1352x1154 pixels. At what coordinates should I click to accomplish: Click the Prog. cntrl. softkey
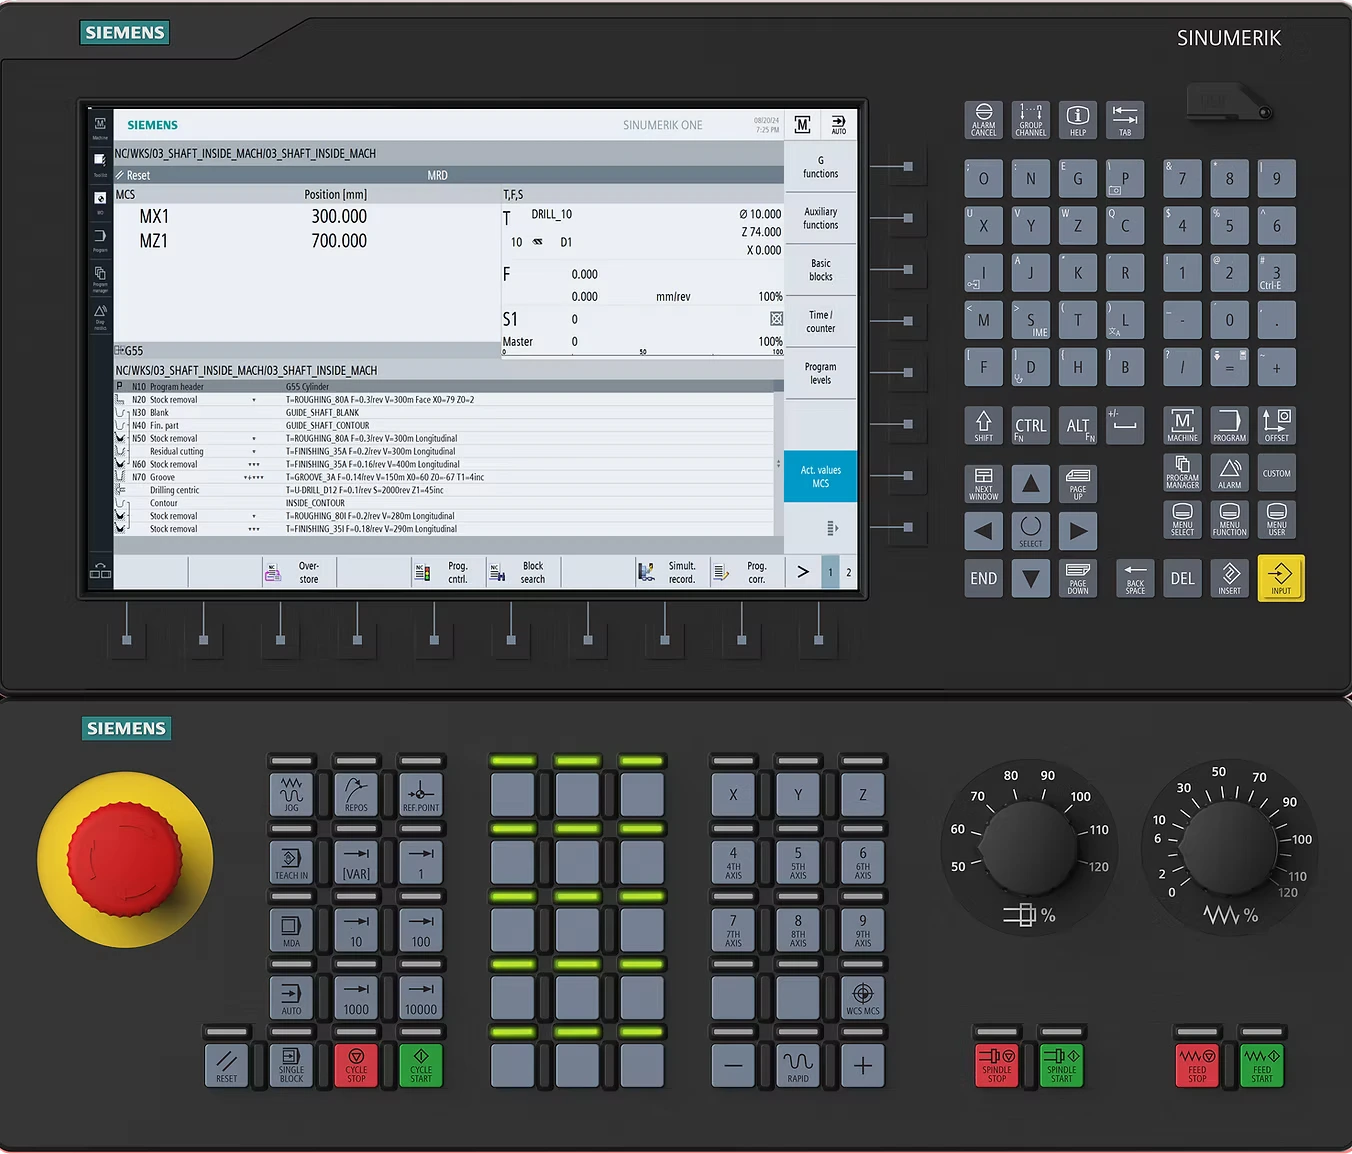point(449,572)
